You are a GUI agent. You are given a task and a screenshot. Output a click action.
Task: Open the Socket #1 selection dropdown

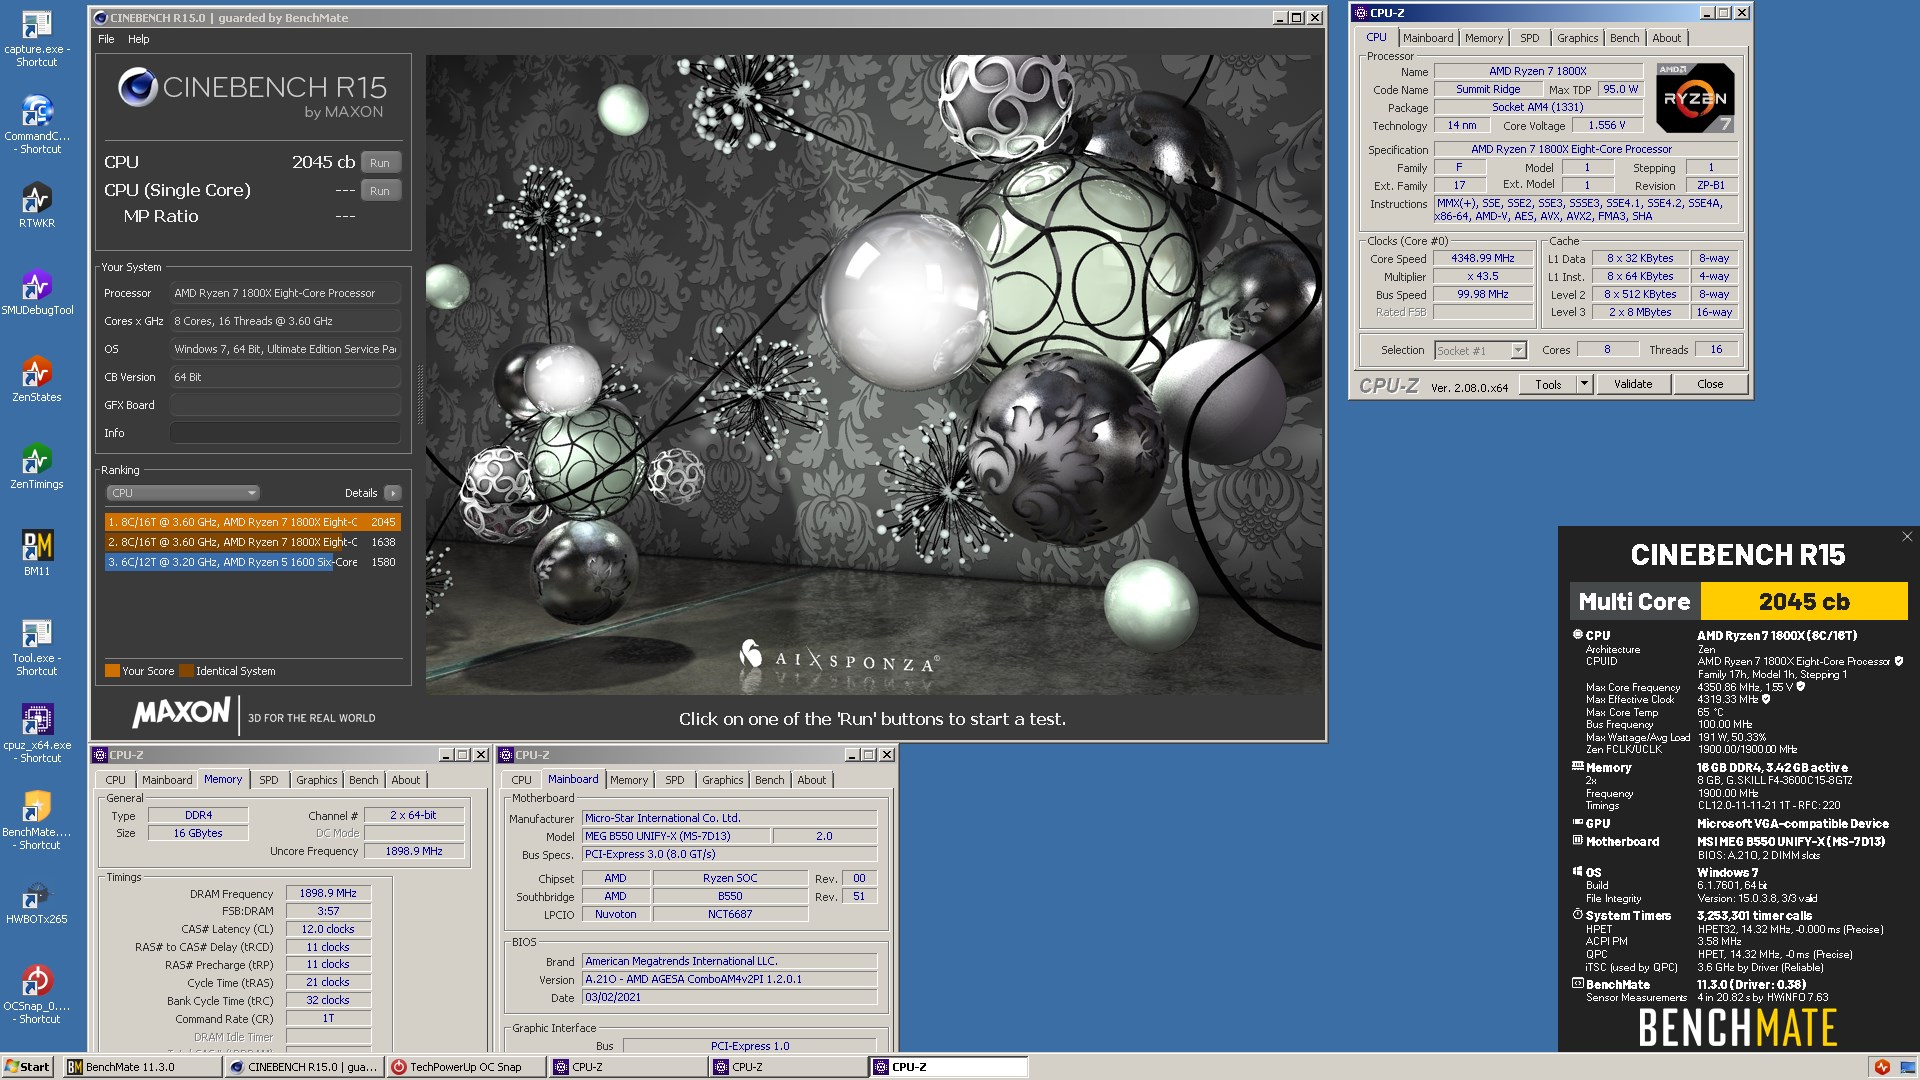1480,351
